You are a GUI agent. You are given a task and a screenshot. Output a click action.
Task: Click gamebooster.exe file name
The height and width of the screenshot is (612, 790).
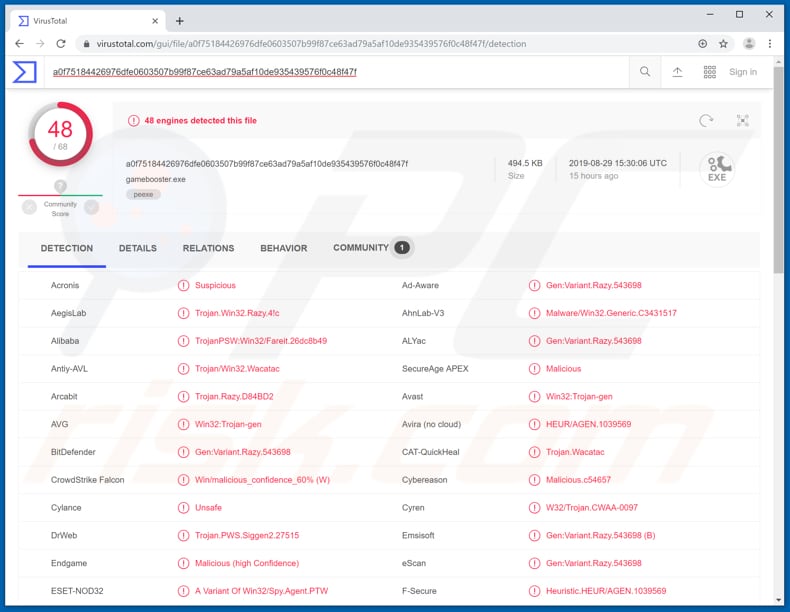click(x=156, y=179)
